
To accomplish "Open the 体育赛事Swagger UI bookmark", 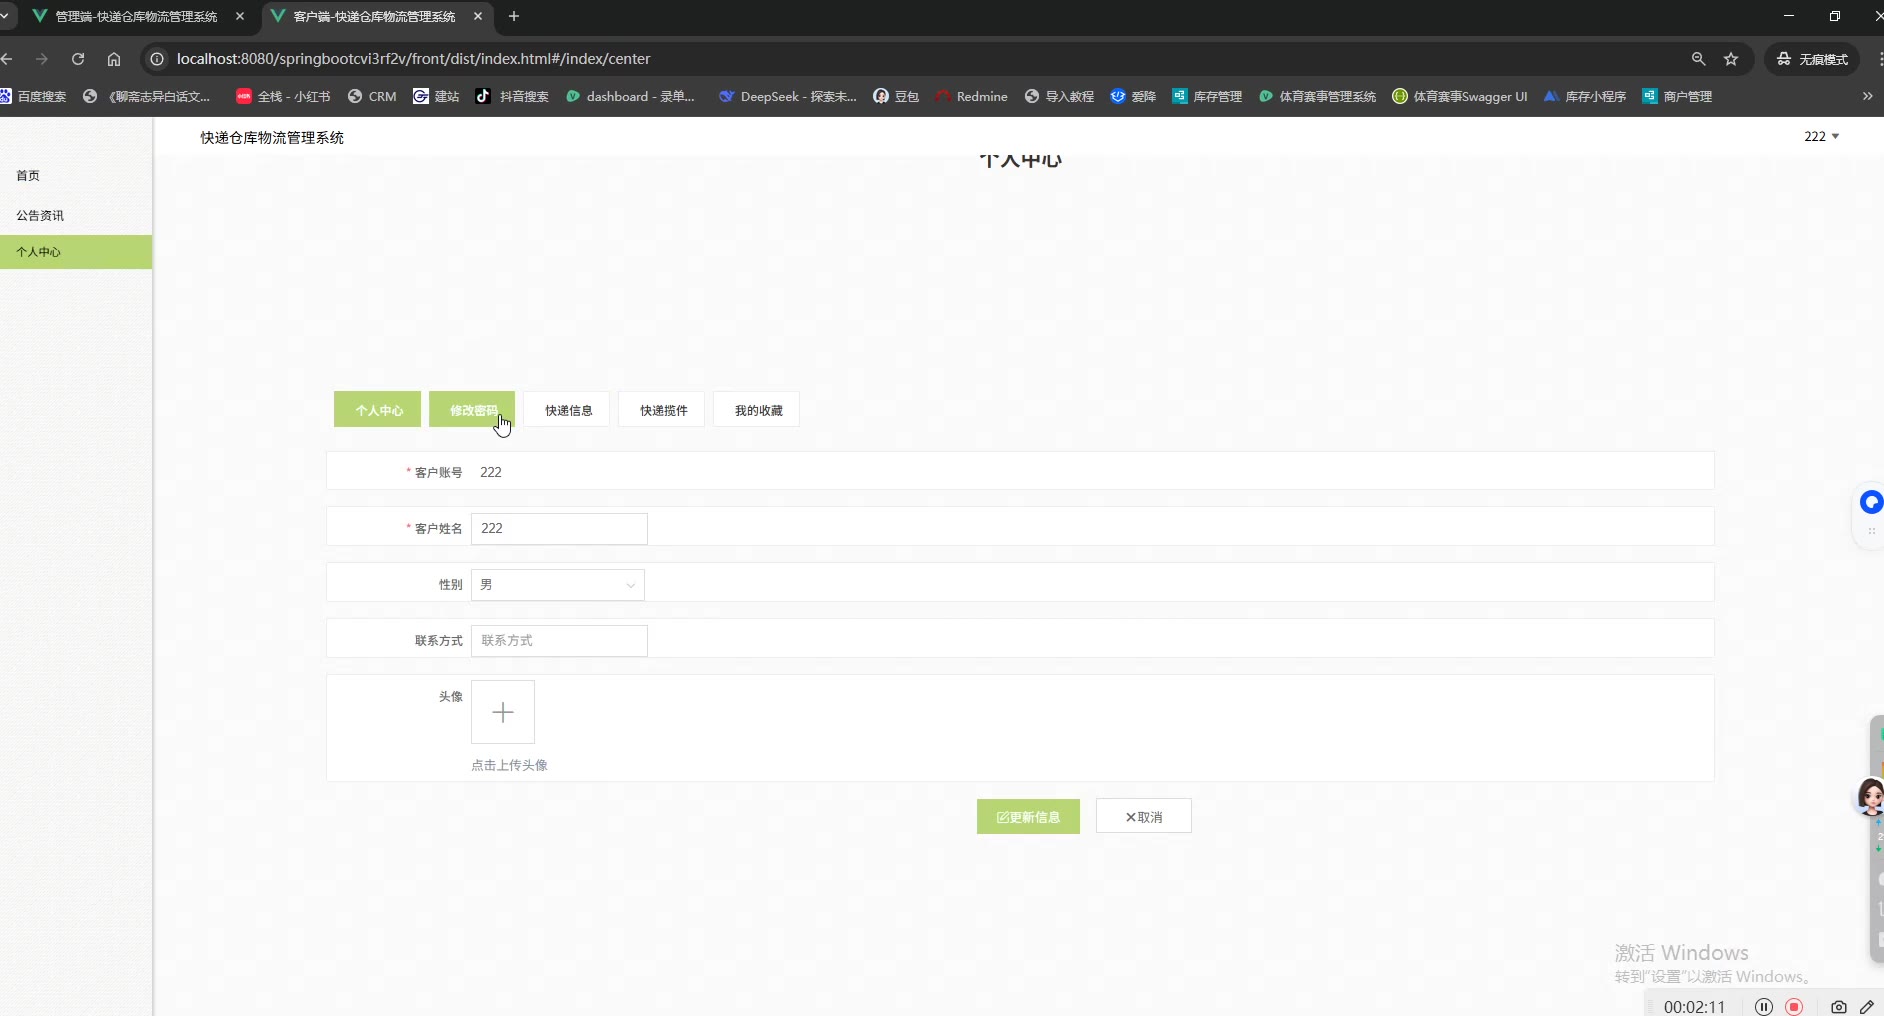I will tap(1460, 97).
